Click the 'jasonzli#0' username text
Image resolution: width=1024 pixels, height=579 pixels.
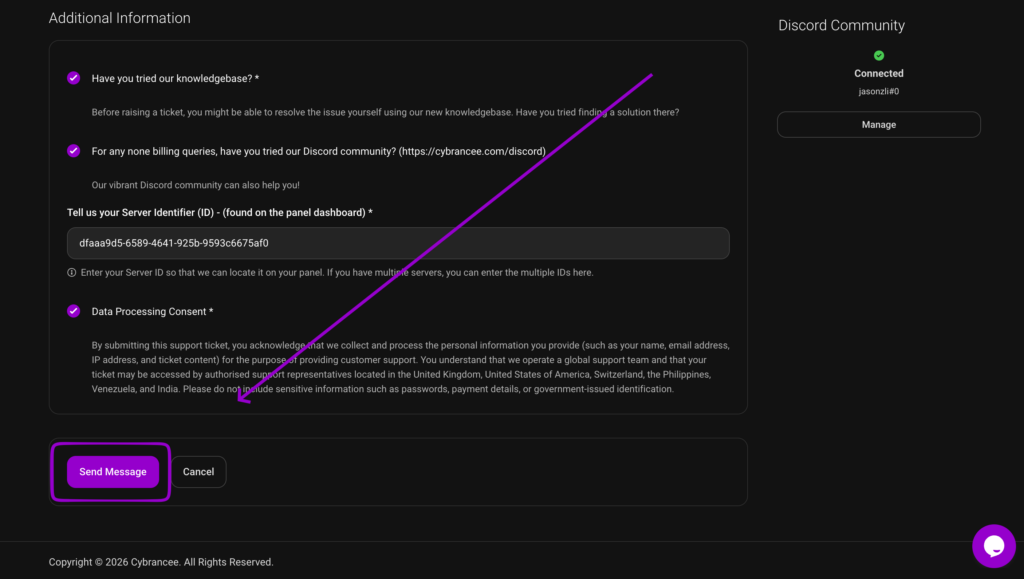[x=878, y=91]
